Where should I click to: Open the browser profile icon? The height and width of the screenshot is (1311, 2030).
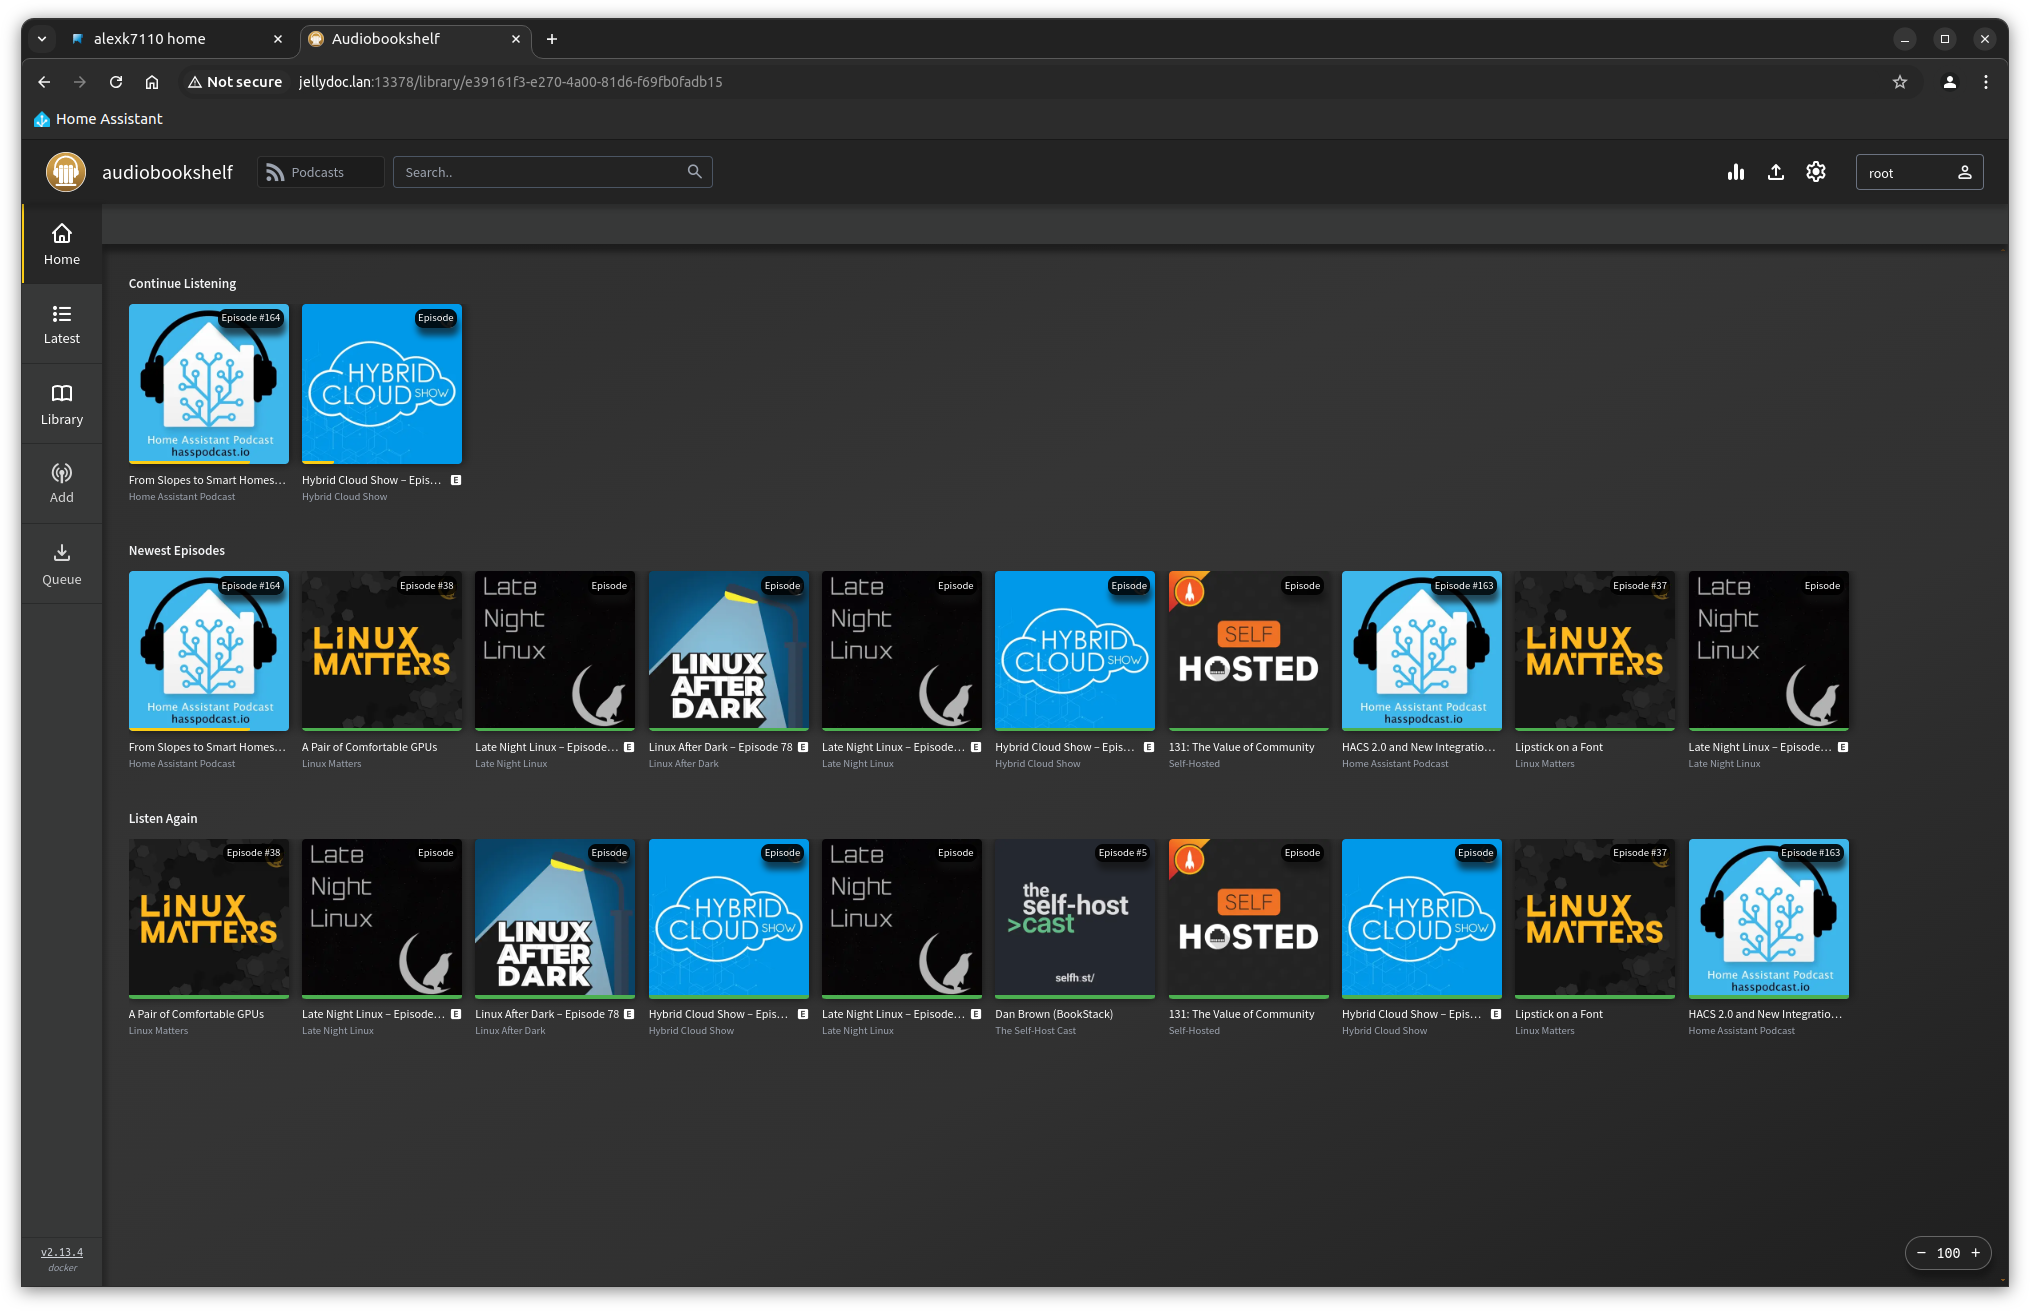point(1950,82)
